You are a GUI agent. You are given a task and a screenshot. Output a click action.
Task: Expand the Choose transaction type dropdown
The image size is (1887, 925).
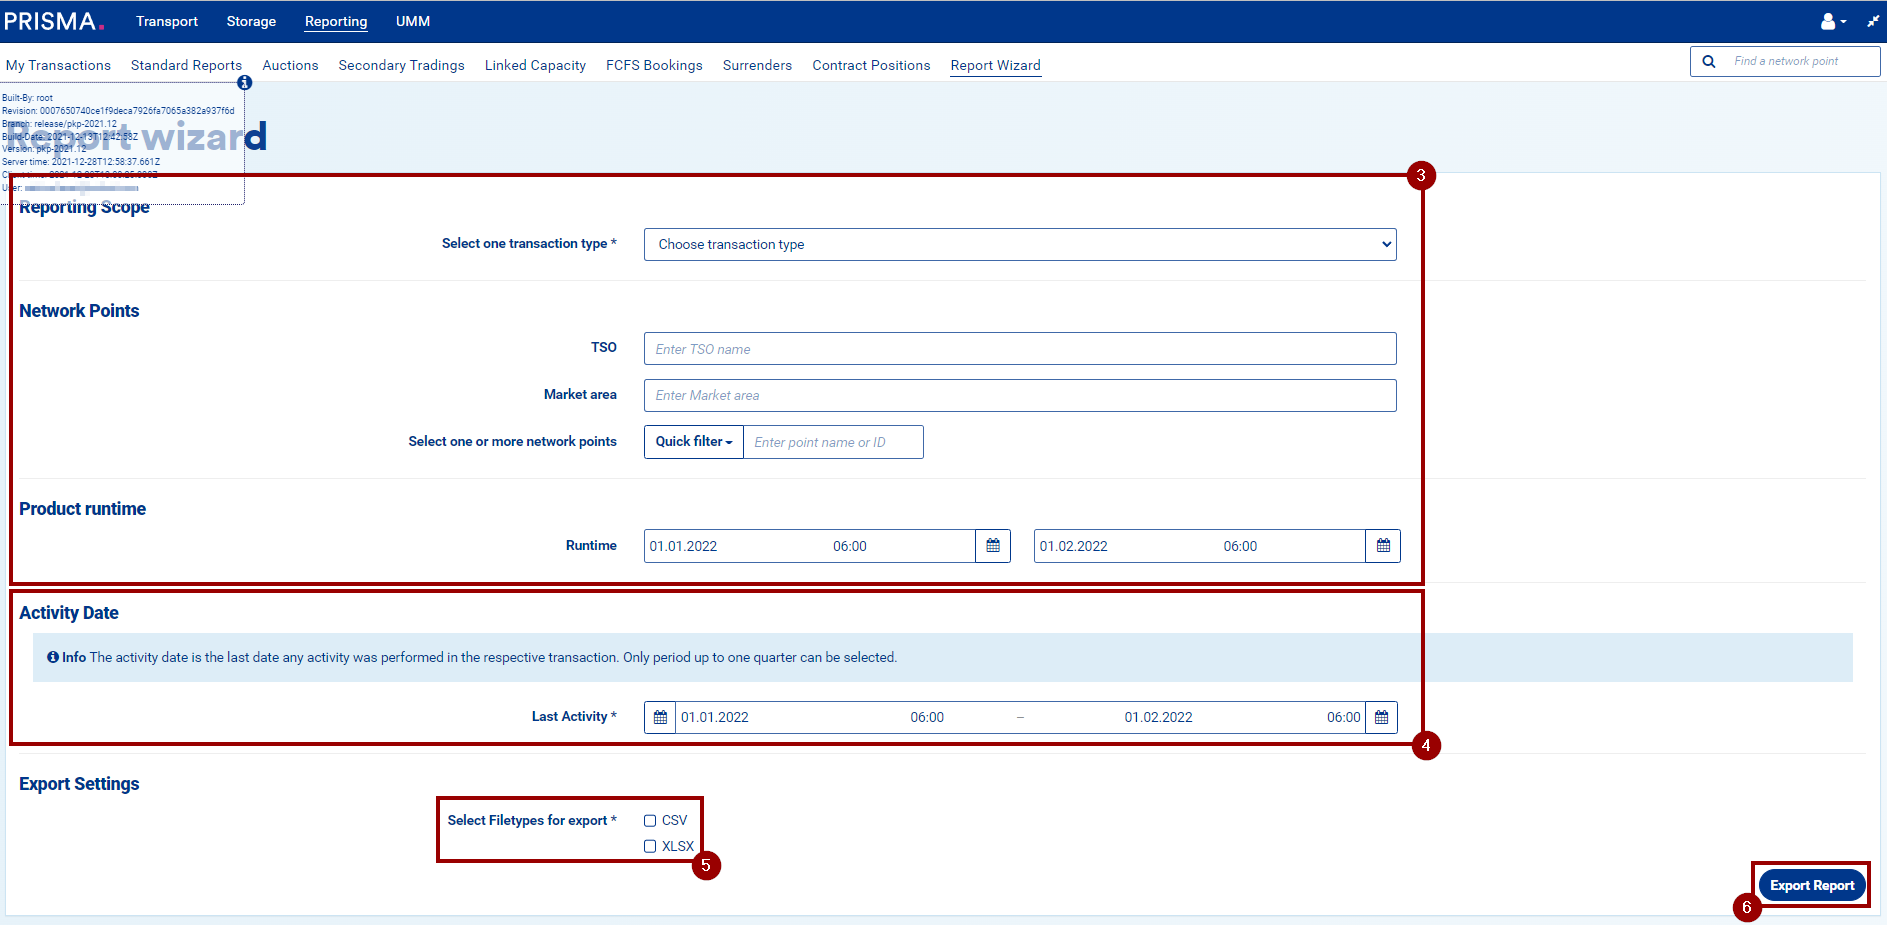tap(1020, 244)
